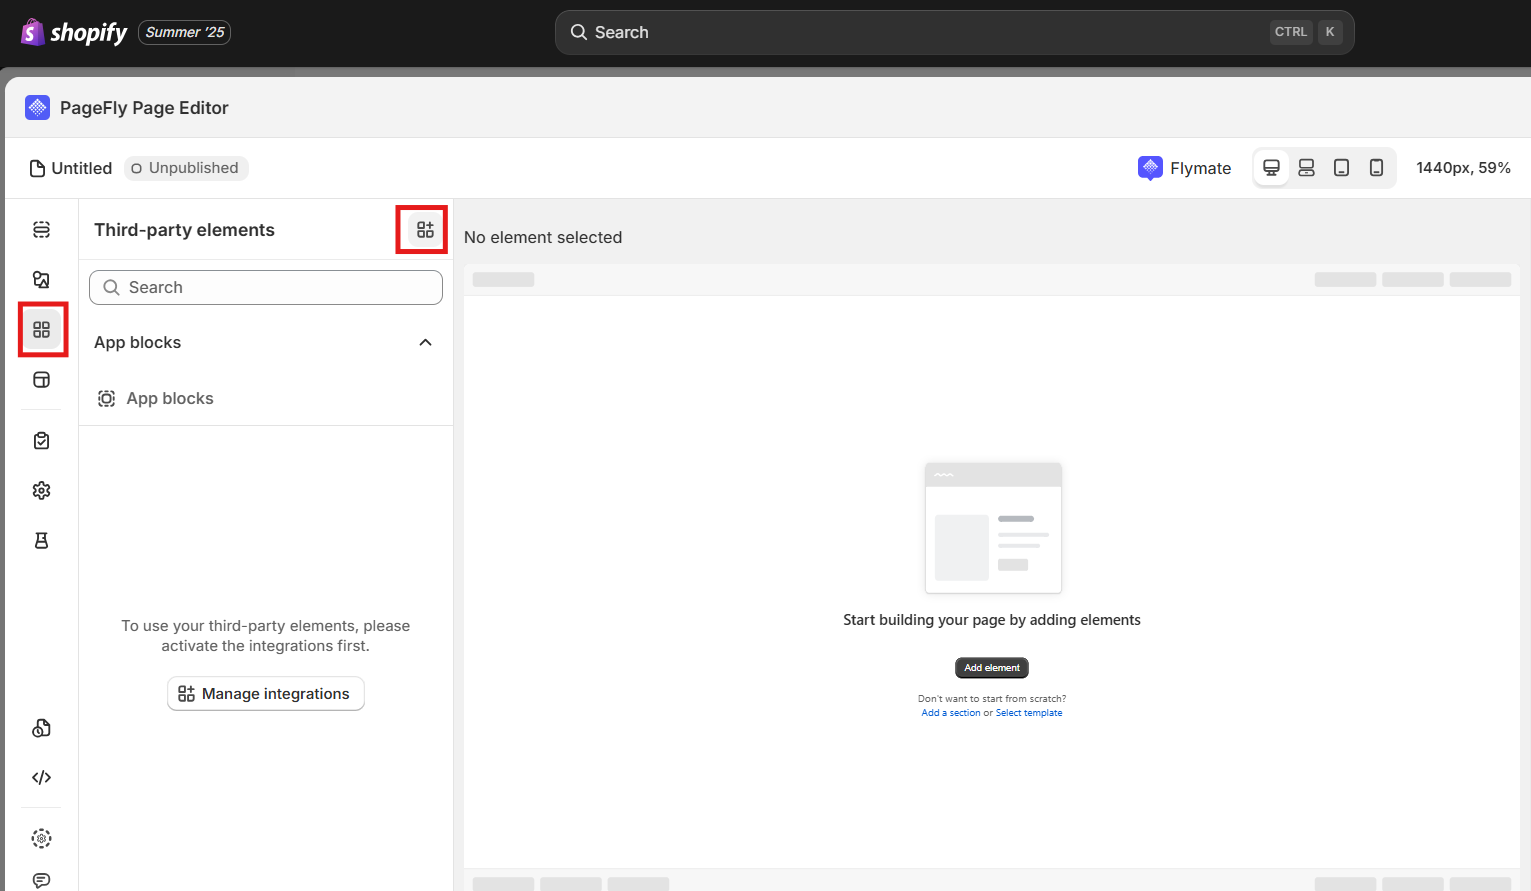Open the code brackets icon in sidebar
1531x891 pixels.
(42, 777)
